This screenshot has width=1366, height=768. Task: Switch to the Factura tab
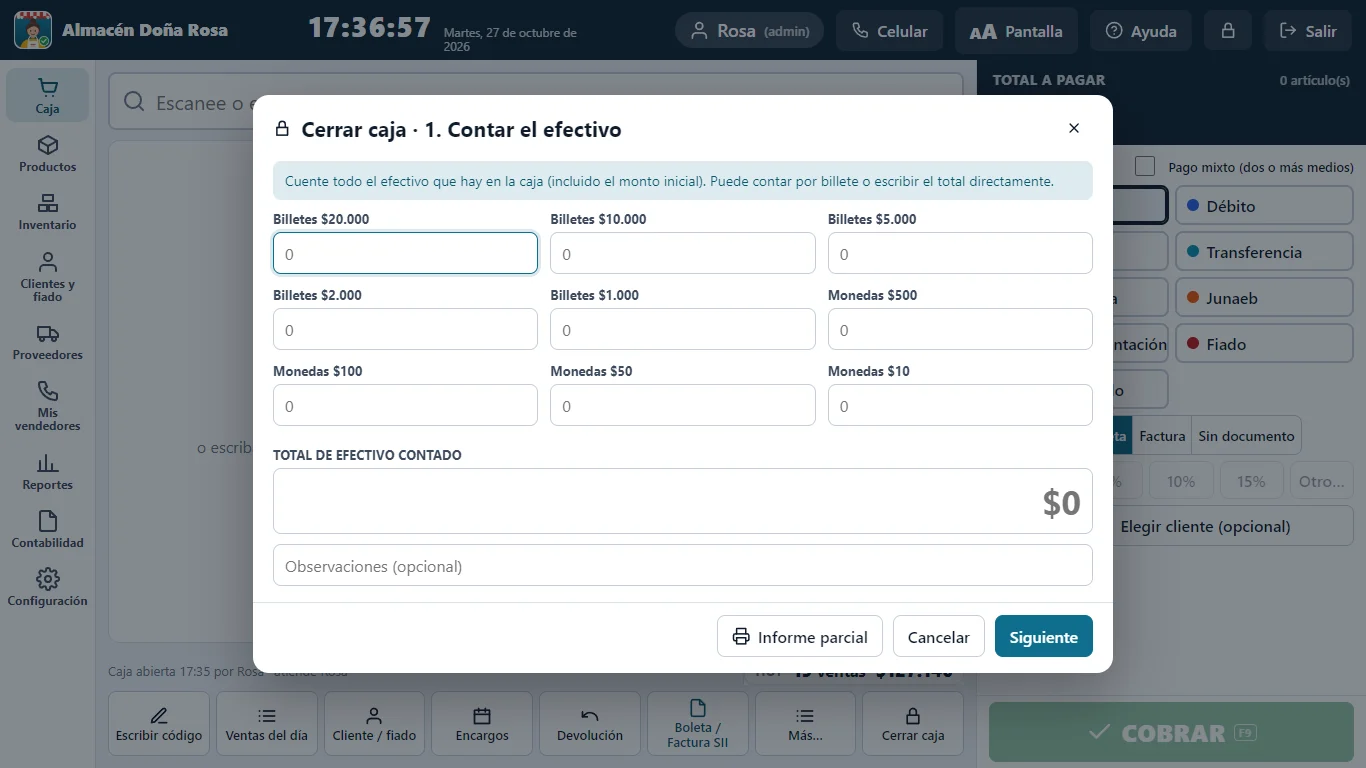(1162, 436)
